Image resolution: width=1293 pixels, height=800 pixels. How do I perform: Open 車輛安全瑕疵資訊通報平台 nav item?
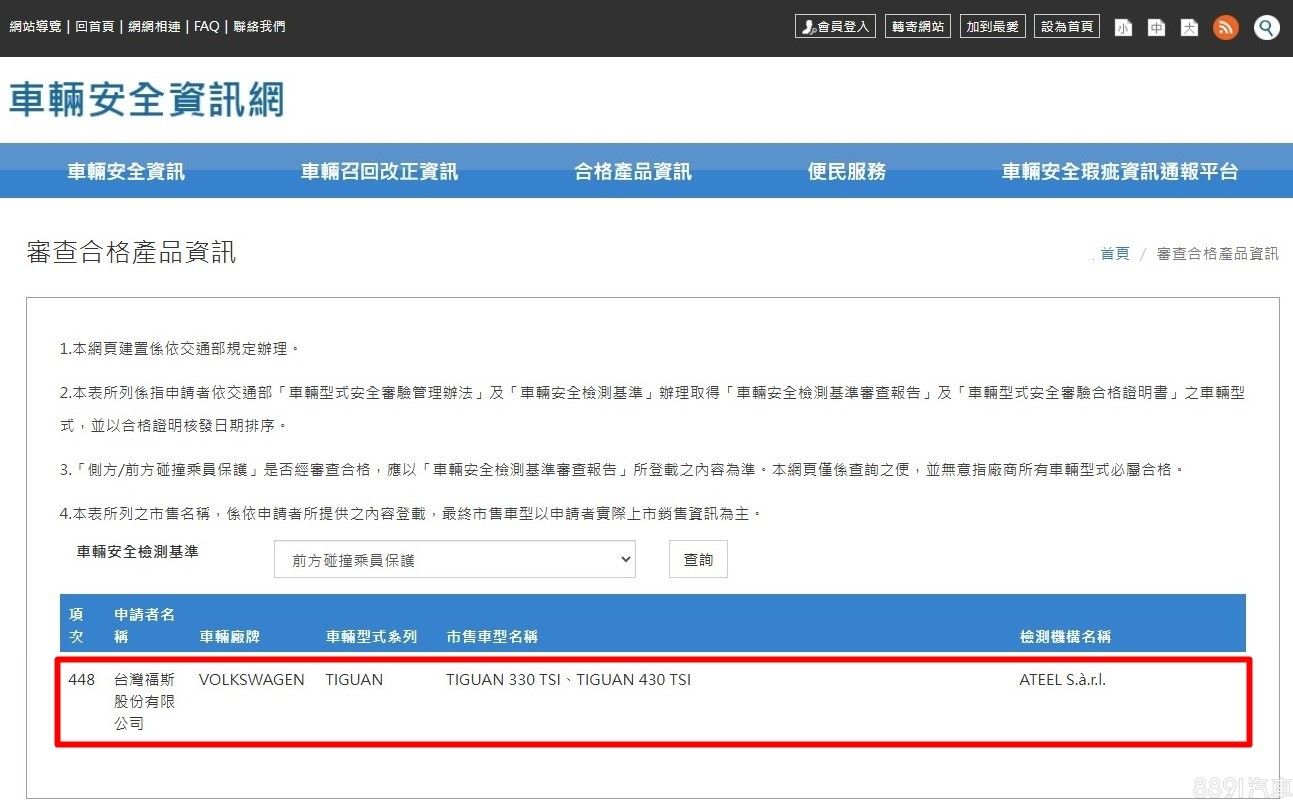(1120, 172)
